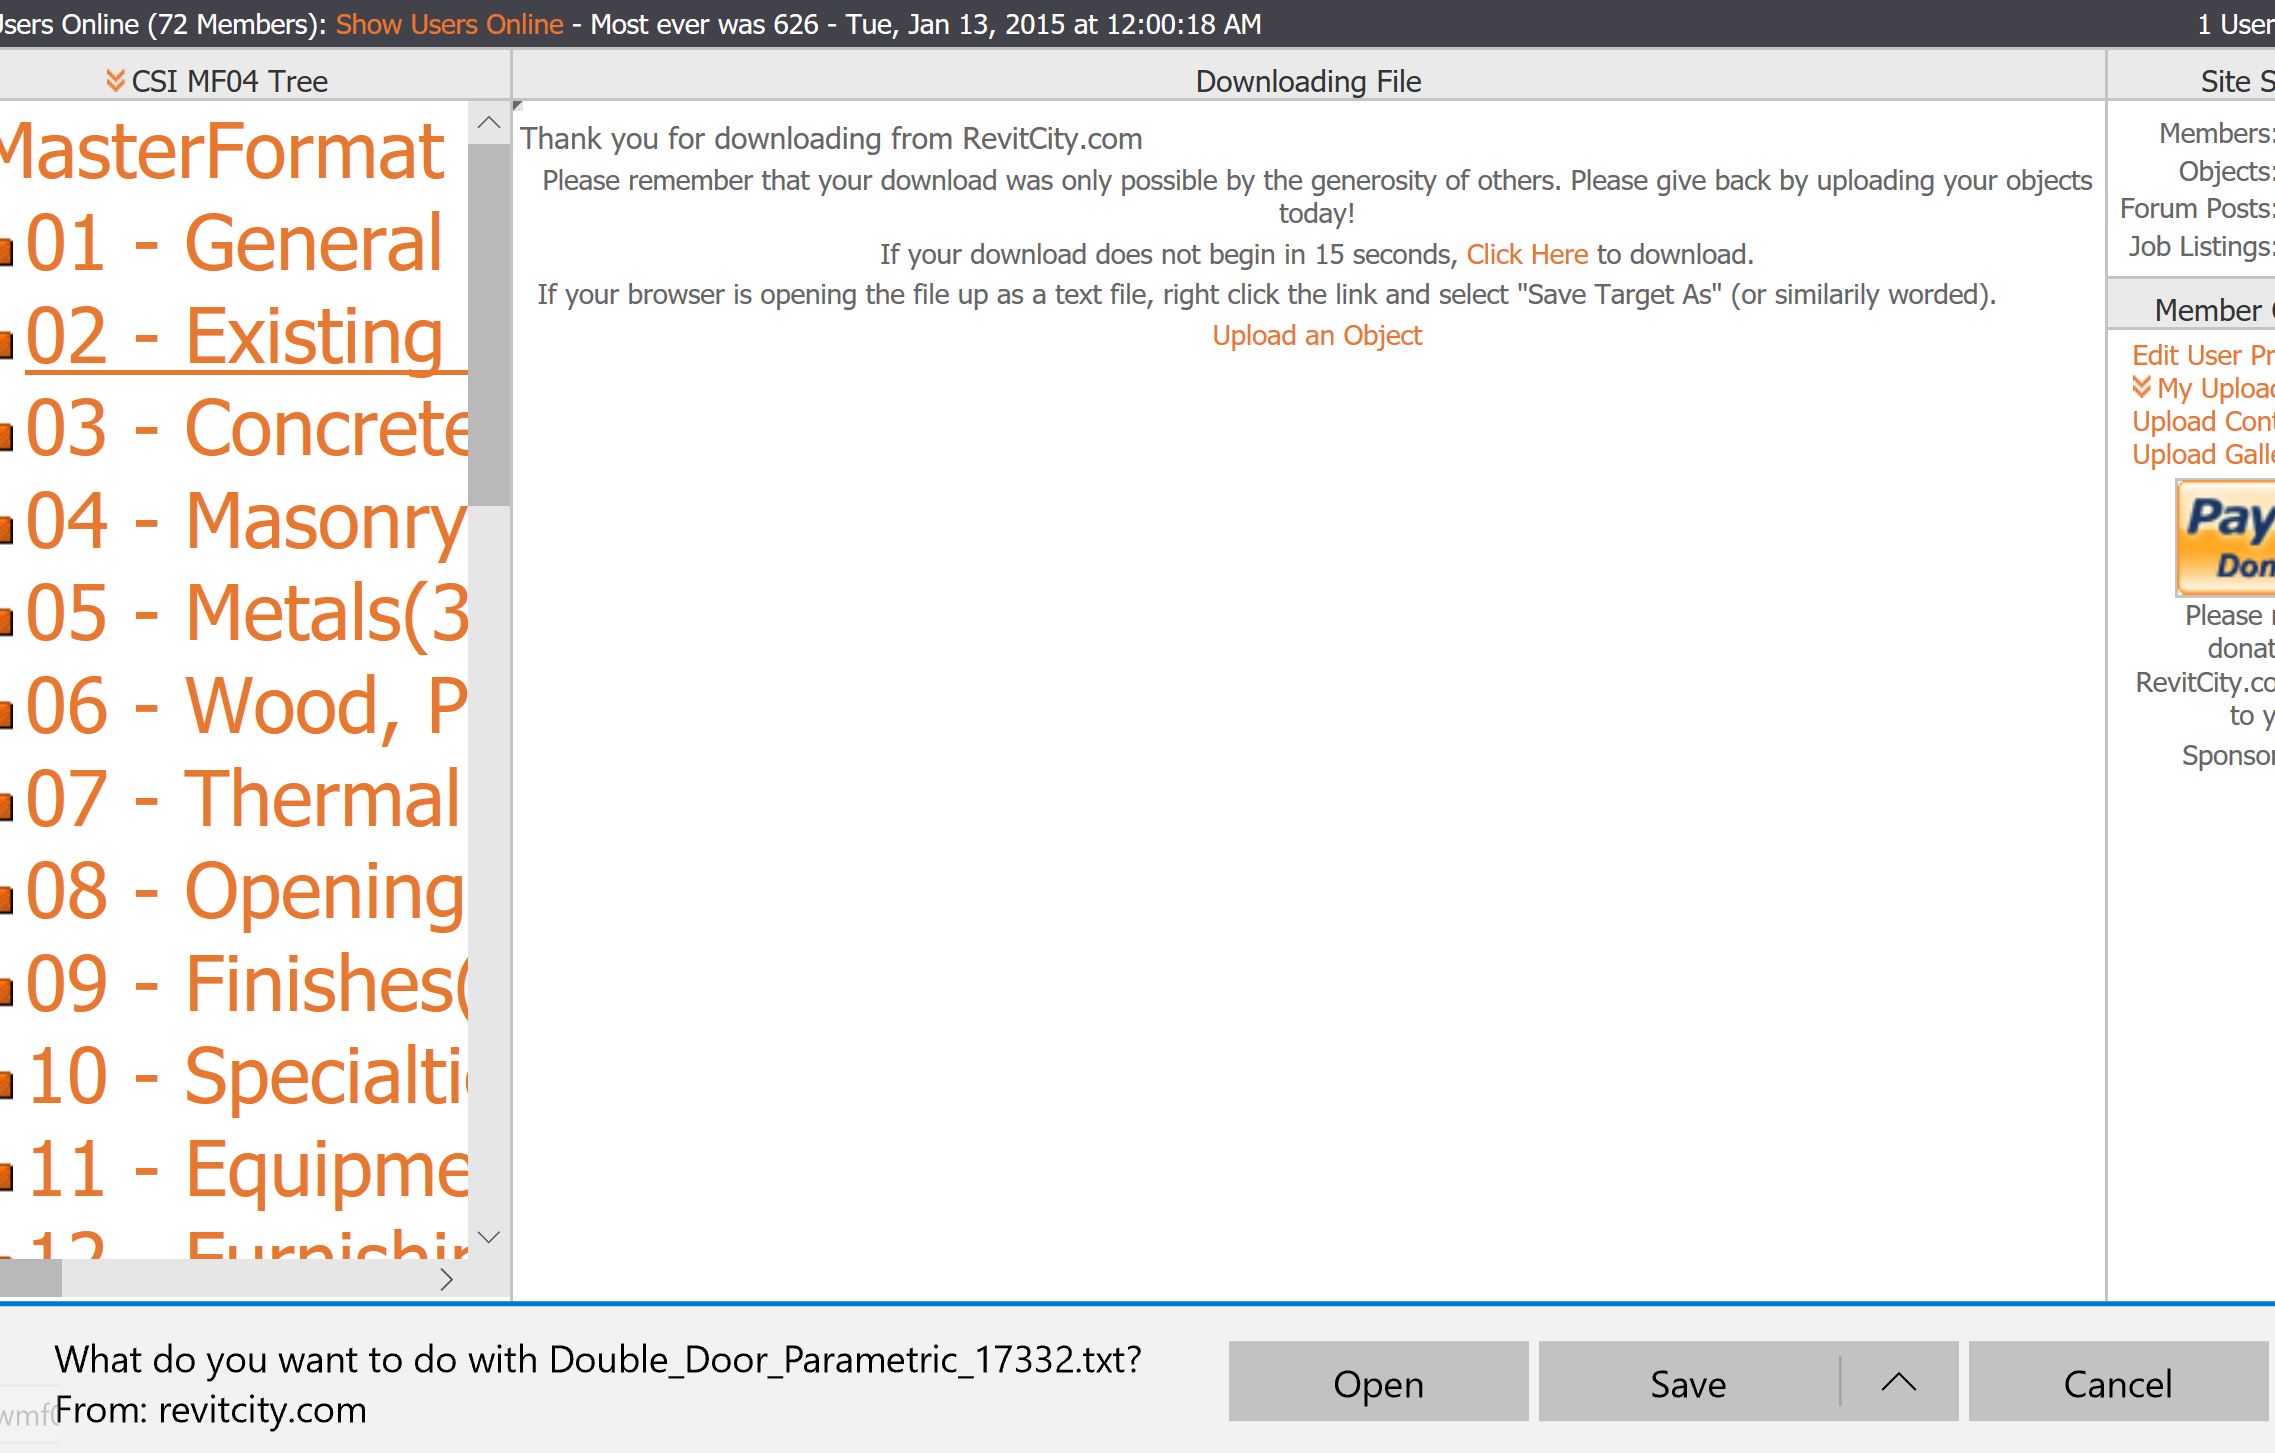This screenshot has width=2275, height=1453.
Task: Follow the Upload an Object link
Action: (x=1316, y=336)
